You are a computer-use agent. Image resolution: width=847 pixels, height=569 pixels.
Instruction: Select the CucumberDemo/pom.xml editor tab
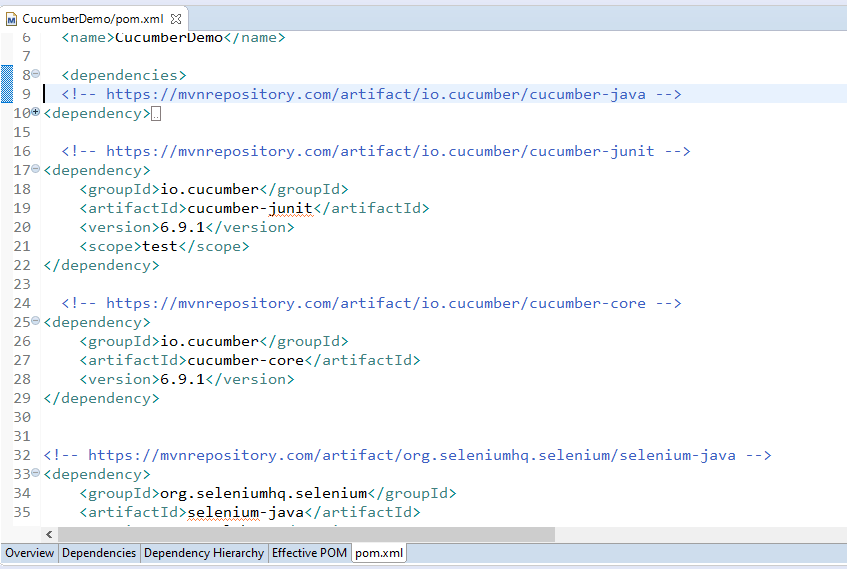pyautogui.click(x=92, y=19)
